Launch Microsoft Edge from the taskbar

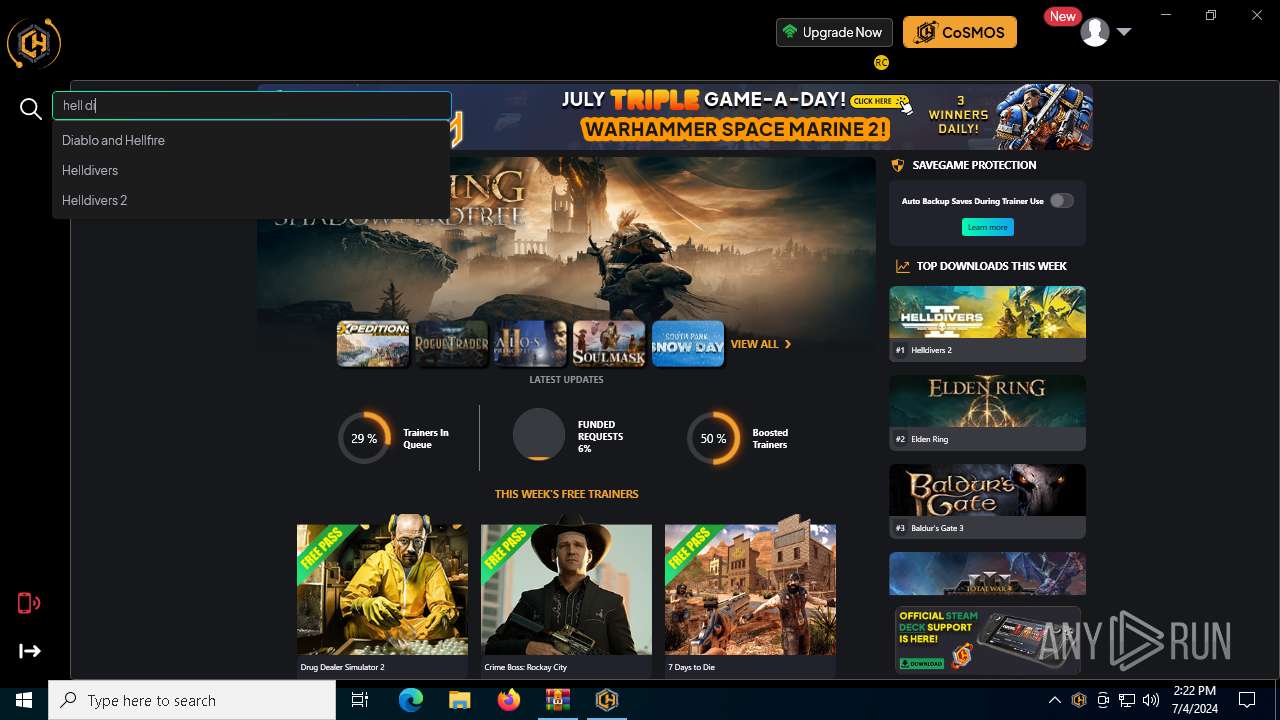click(411, 700)
